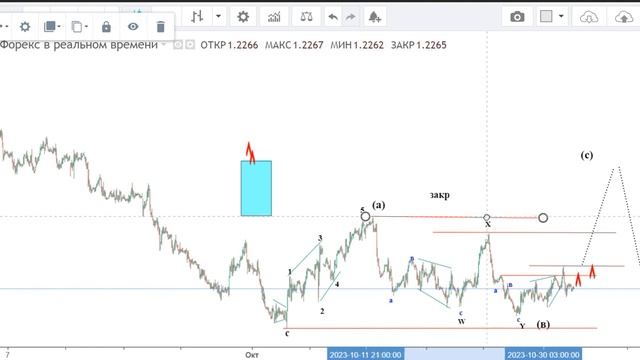
Task: Click the 'Форекс в реальном времени' symbol title
Action: tap(79, 45)
